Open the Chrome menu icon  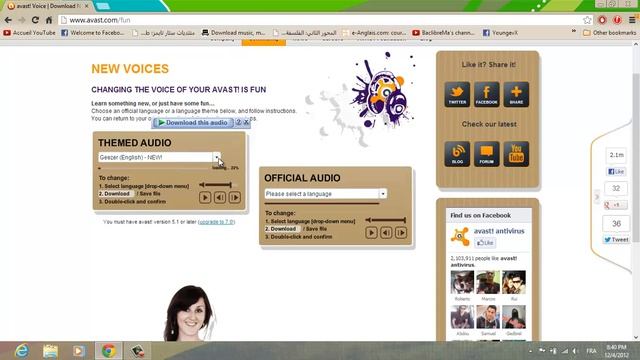(632, 20)
